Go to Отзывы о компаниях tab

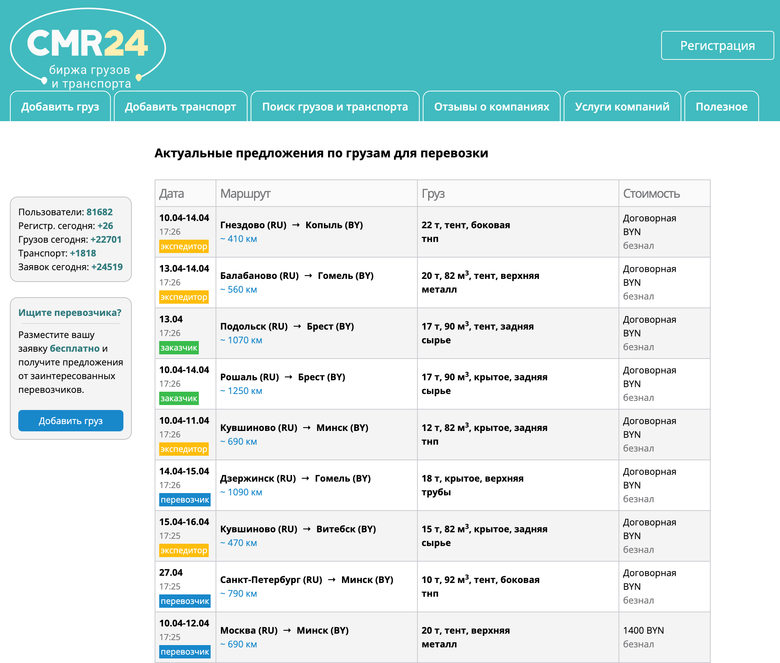tap(491, 107)
